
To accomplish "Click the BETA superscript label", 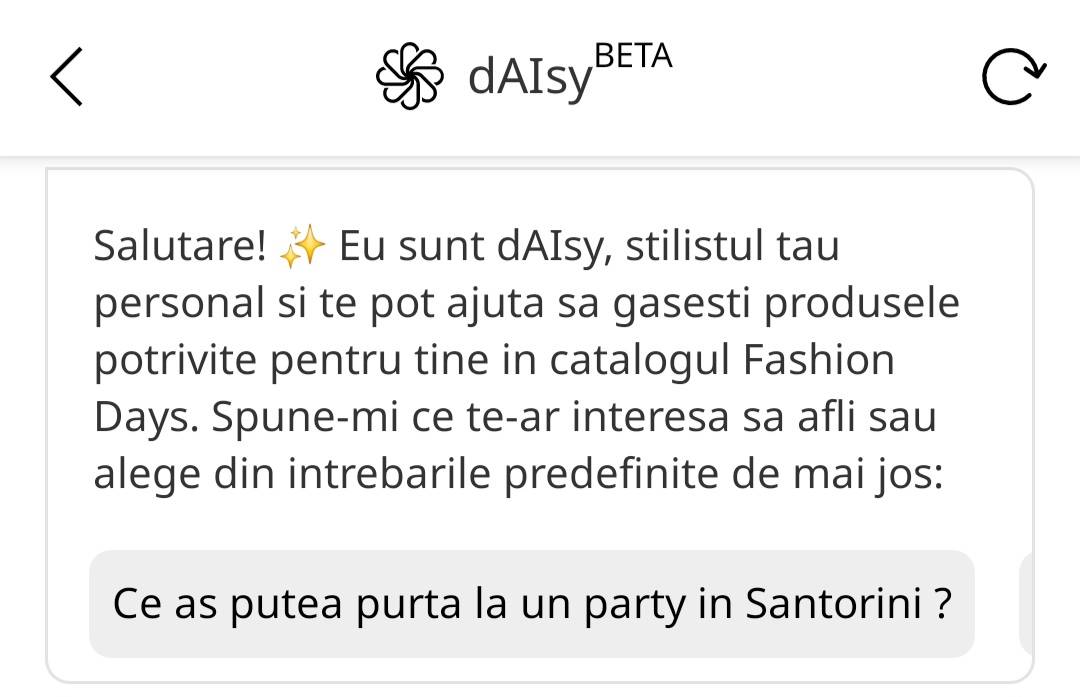I will point(633,56).
